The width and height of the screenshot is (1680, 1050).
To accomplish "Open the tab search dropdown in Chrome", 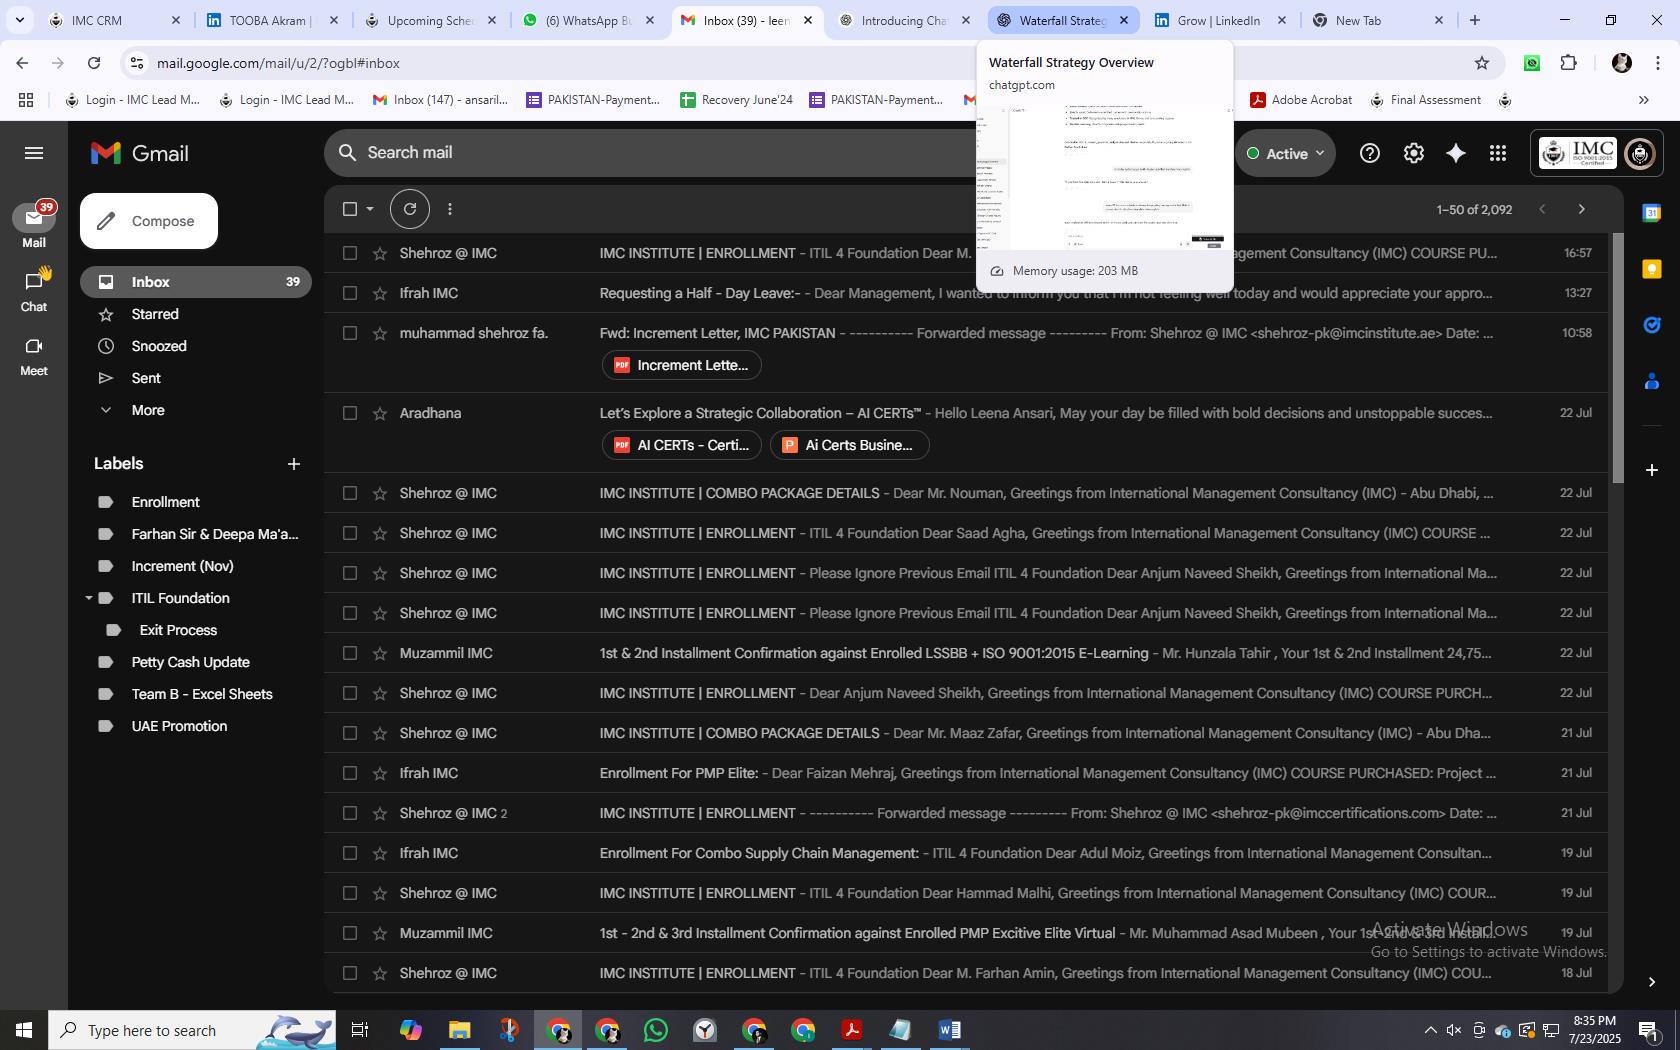I will (19, 20).
